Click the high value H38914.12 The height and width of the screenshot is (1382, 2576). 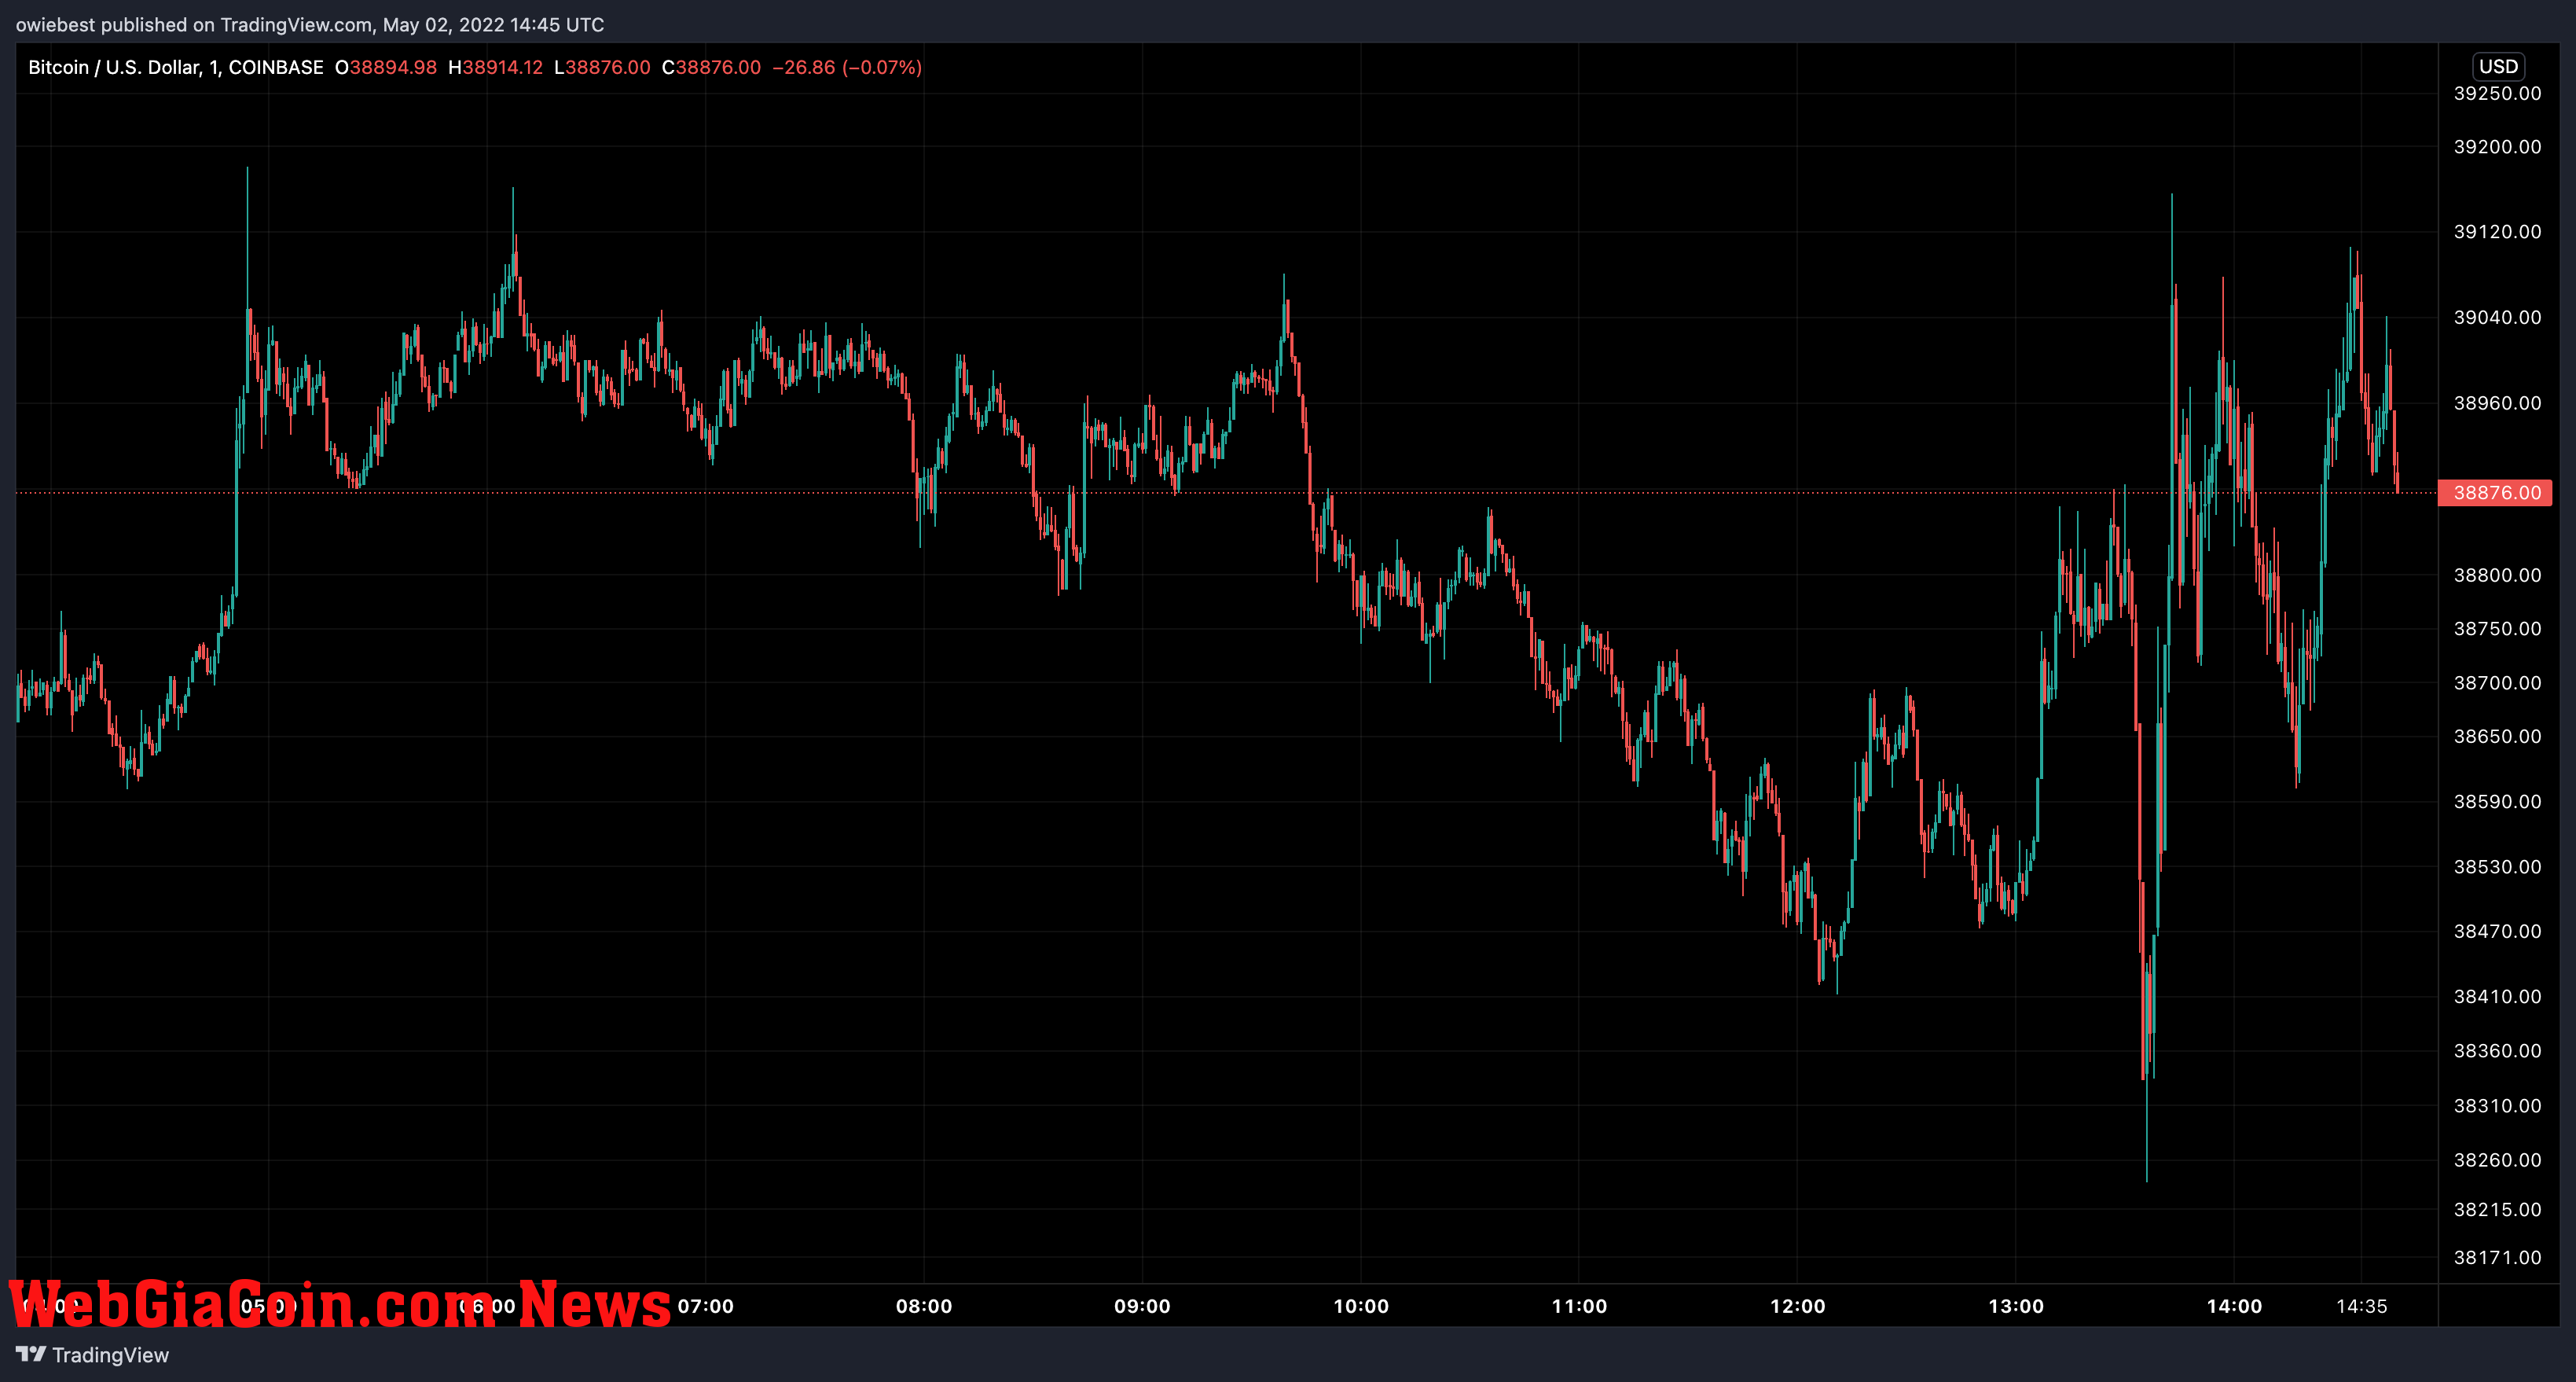[495, 67]
